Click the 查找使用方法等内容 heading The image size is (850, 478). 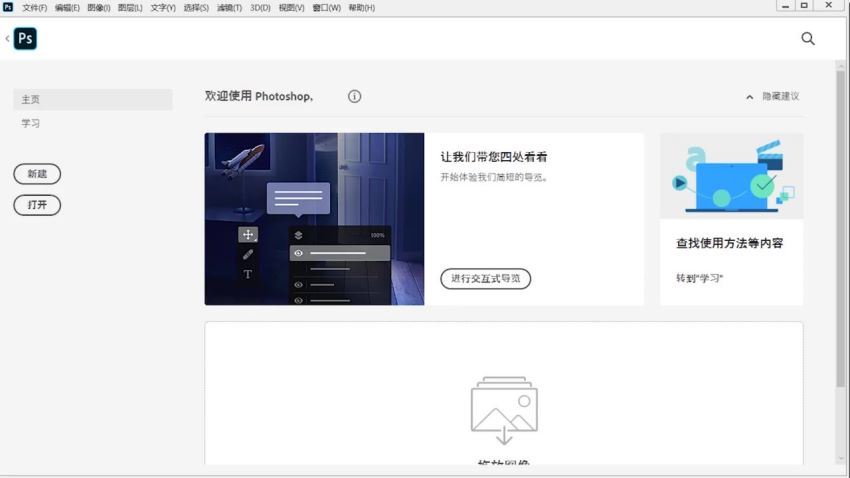pyautogui.click(x=730, y=243)
